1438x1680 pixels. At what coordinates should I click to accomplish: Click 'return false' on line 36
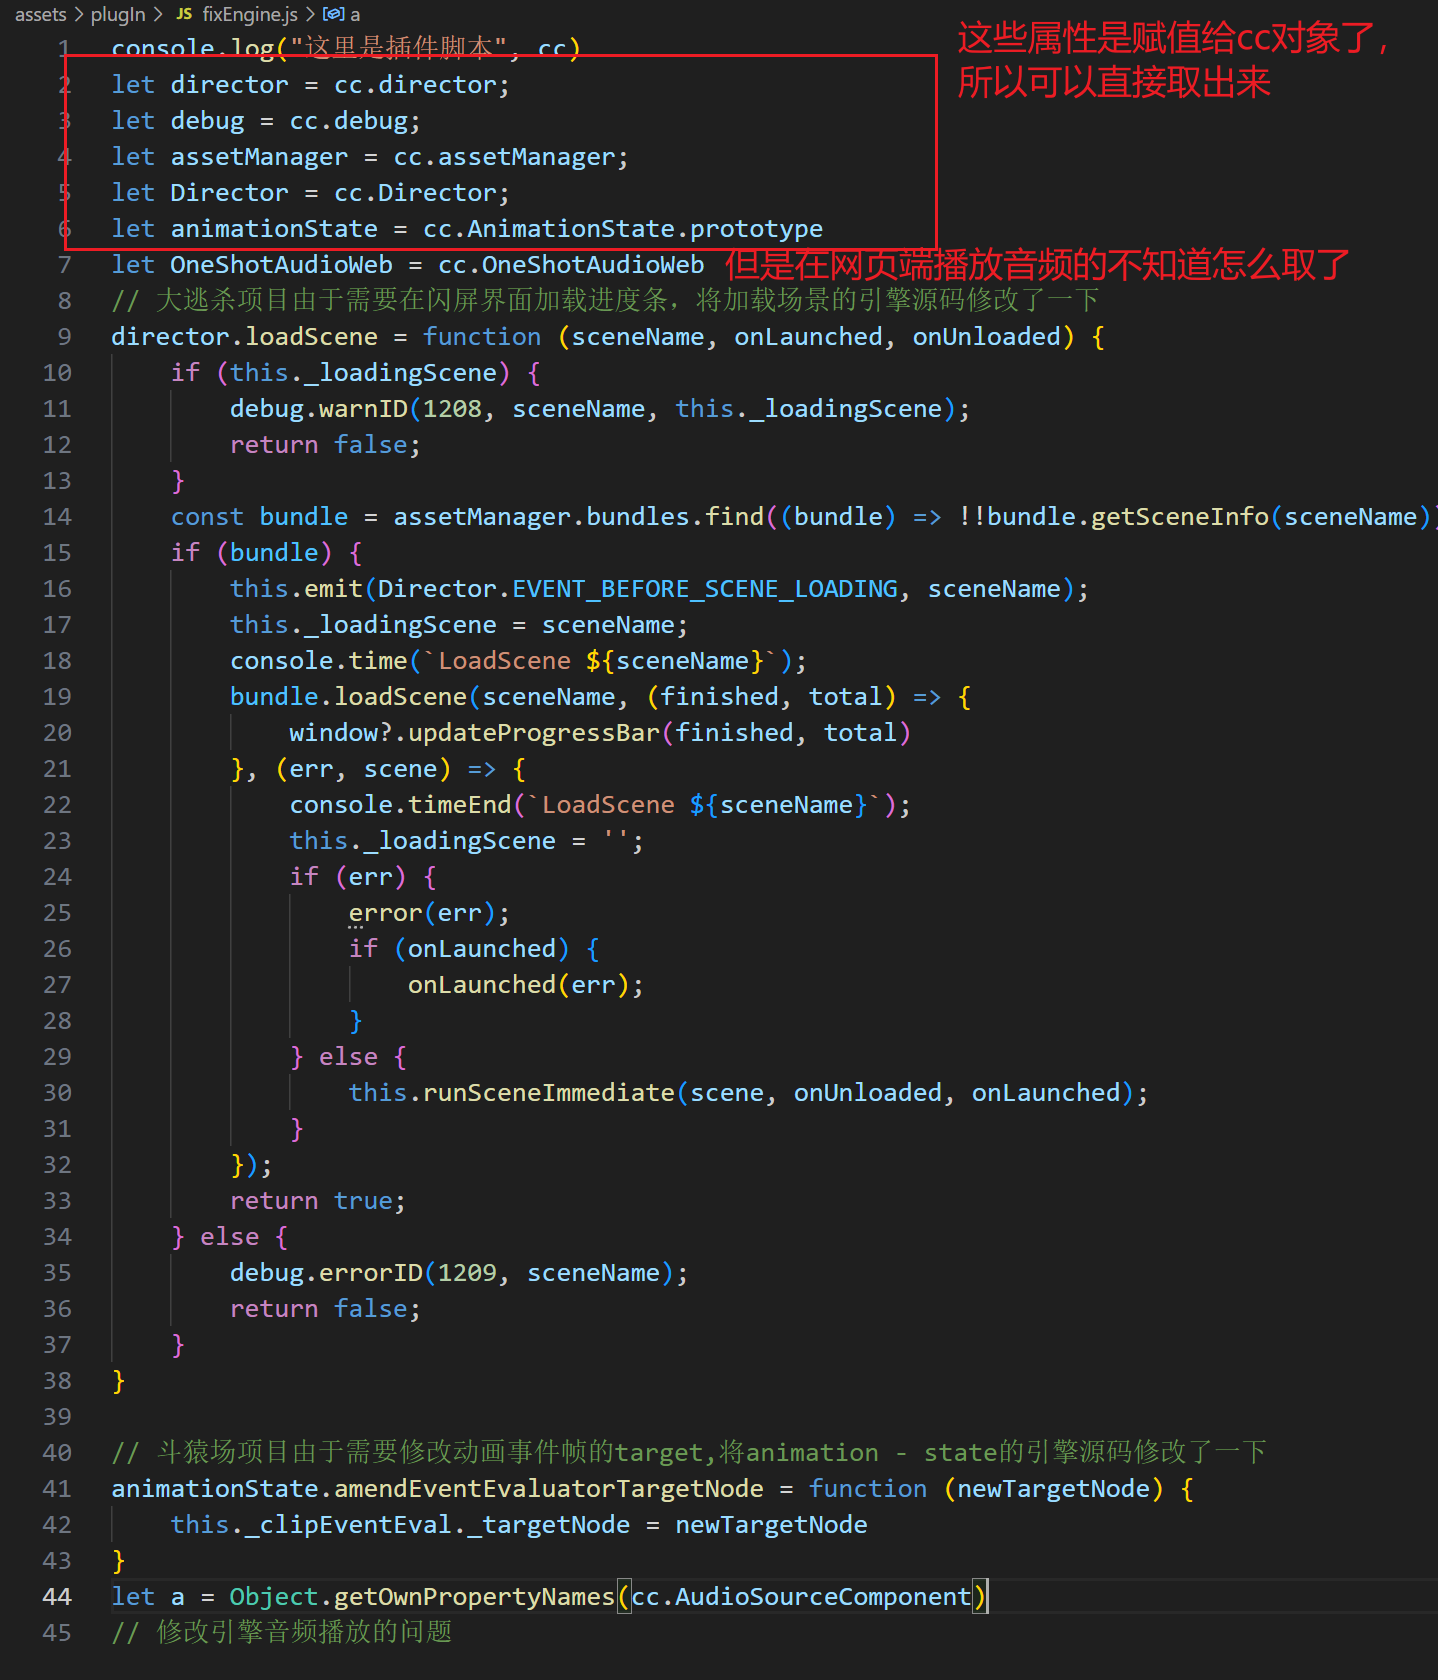pos(318,1309)
